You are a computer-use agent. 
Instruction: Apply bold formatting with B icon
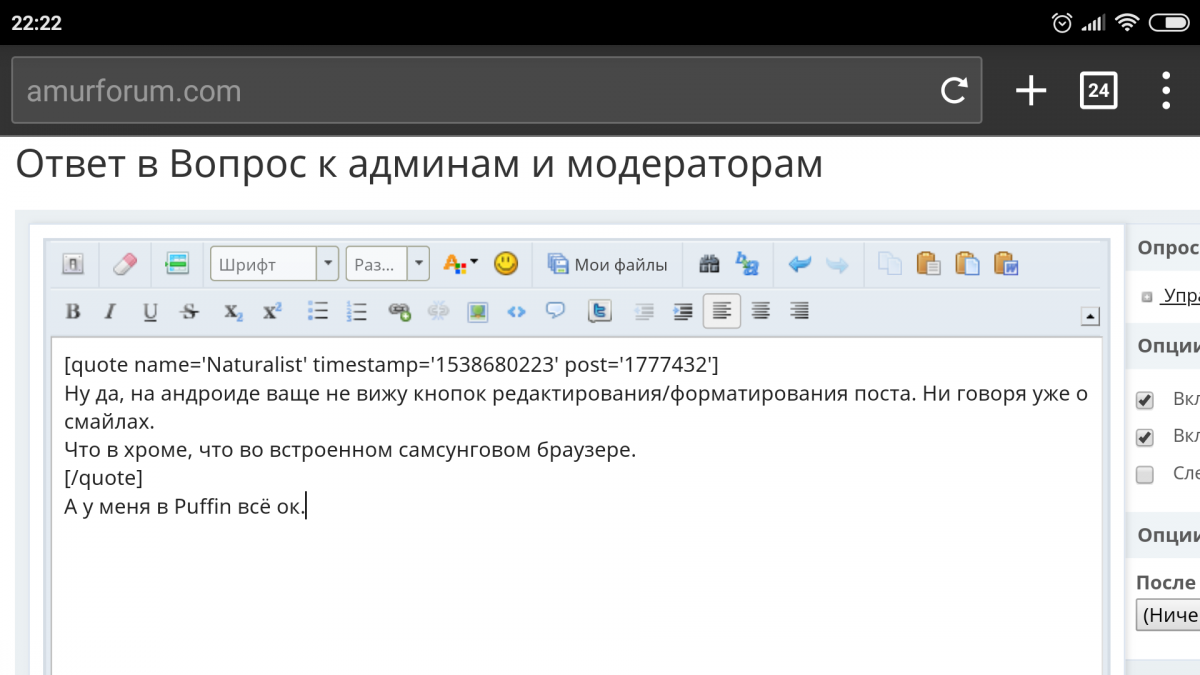73,312
